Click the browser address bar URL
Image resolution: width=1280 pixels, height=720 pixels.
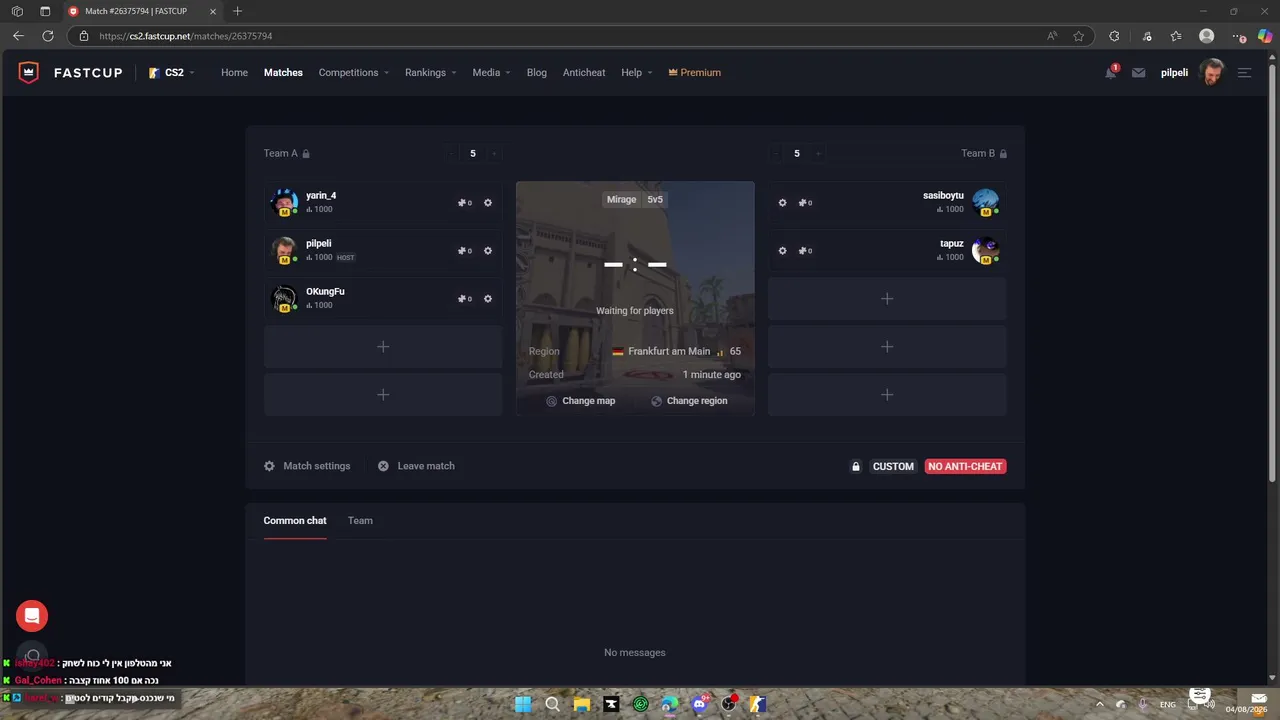186,36
